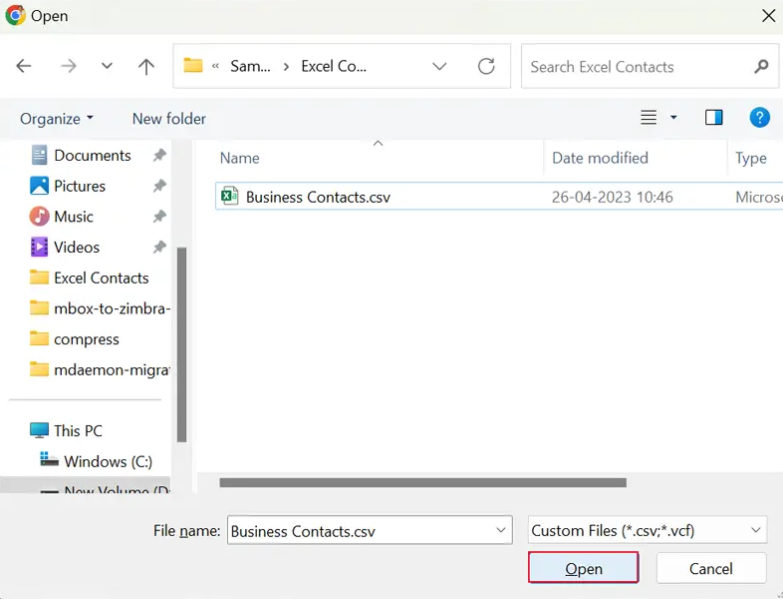Click the search magnifier icon

pos(762,66)
